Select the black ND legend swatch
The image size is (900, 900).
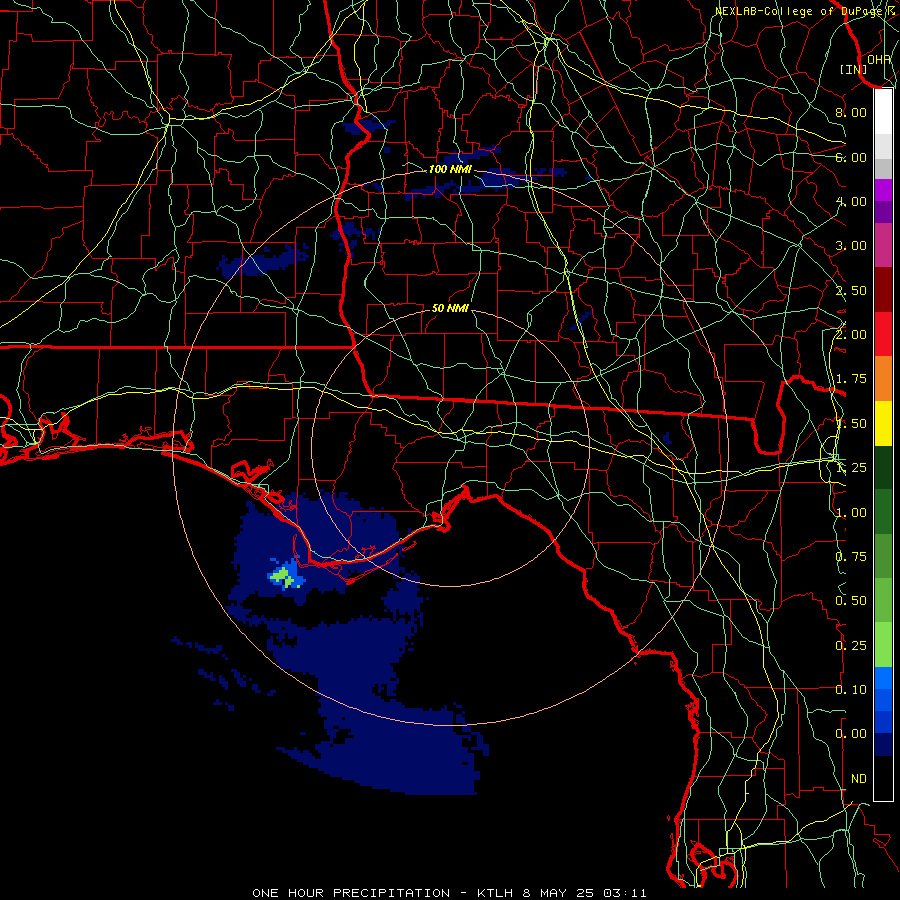point(883,778)
